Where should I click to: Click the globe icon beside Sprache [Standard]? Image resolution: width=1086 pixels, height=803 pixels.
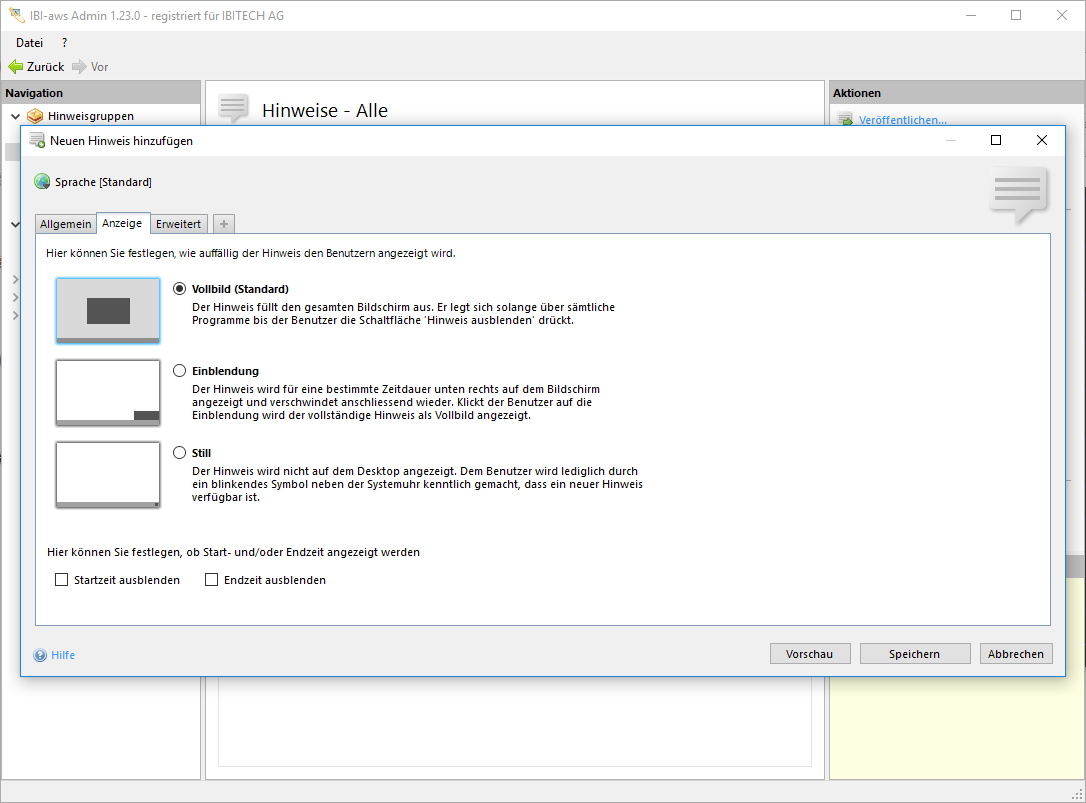42,182
